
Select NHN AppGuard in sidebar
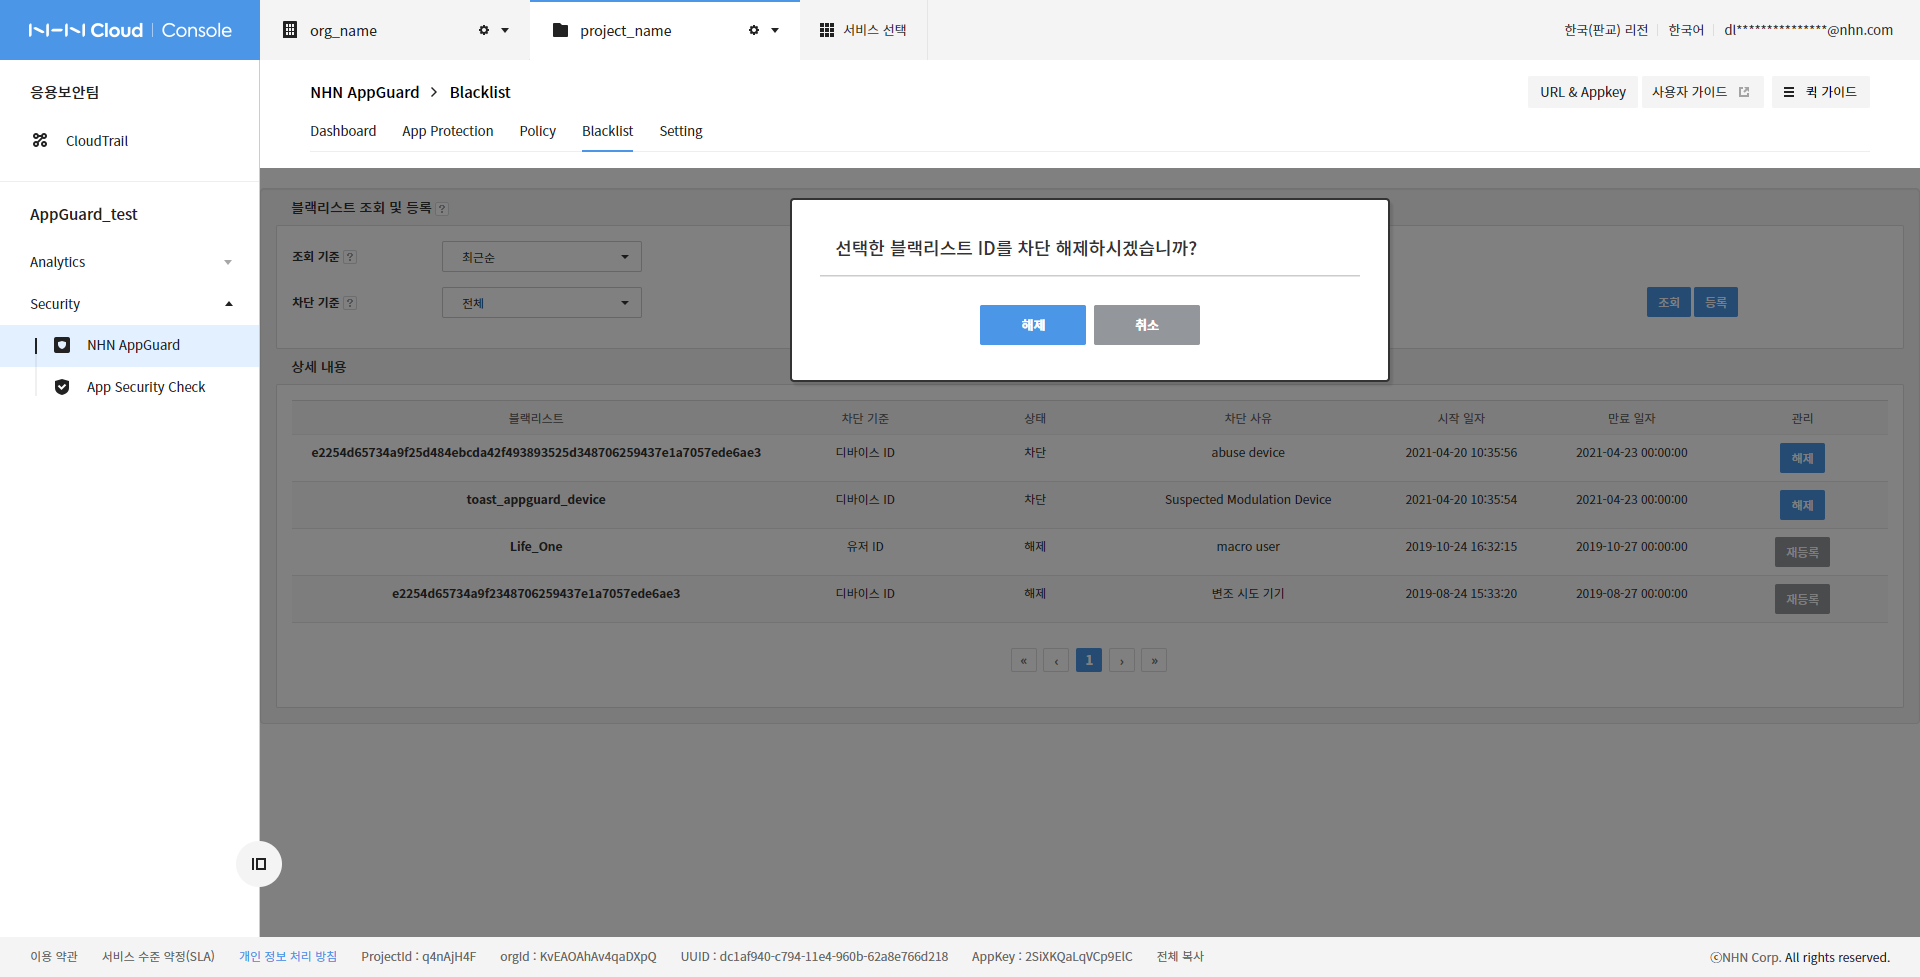pyautogui.click(x=133, y=345)
